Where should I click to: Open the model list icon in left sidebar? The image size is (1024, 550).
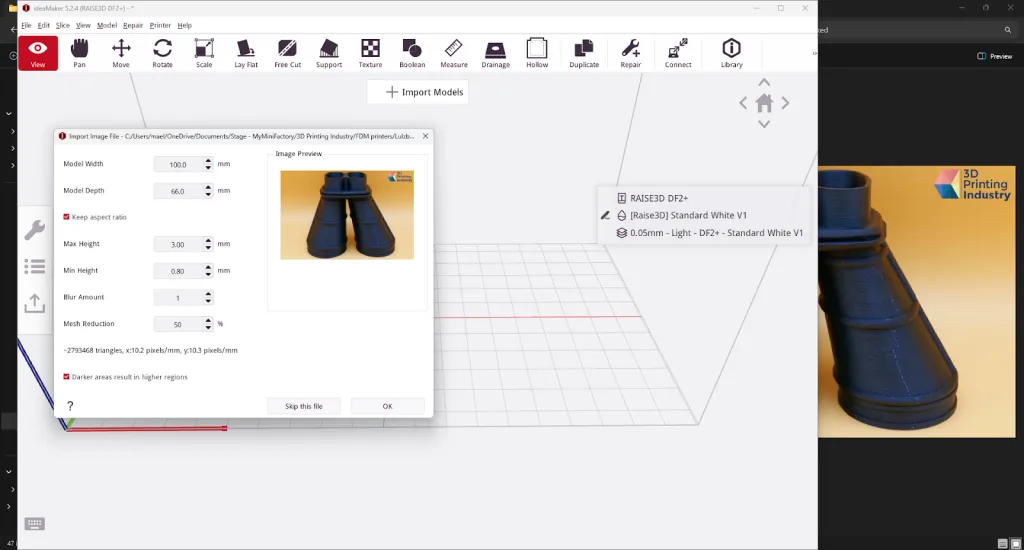(35, 266)
